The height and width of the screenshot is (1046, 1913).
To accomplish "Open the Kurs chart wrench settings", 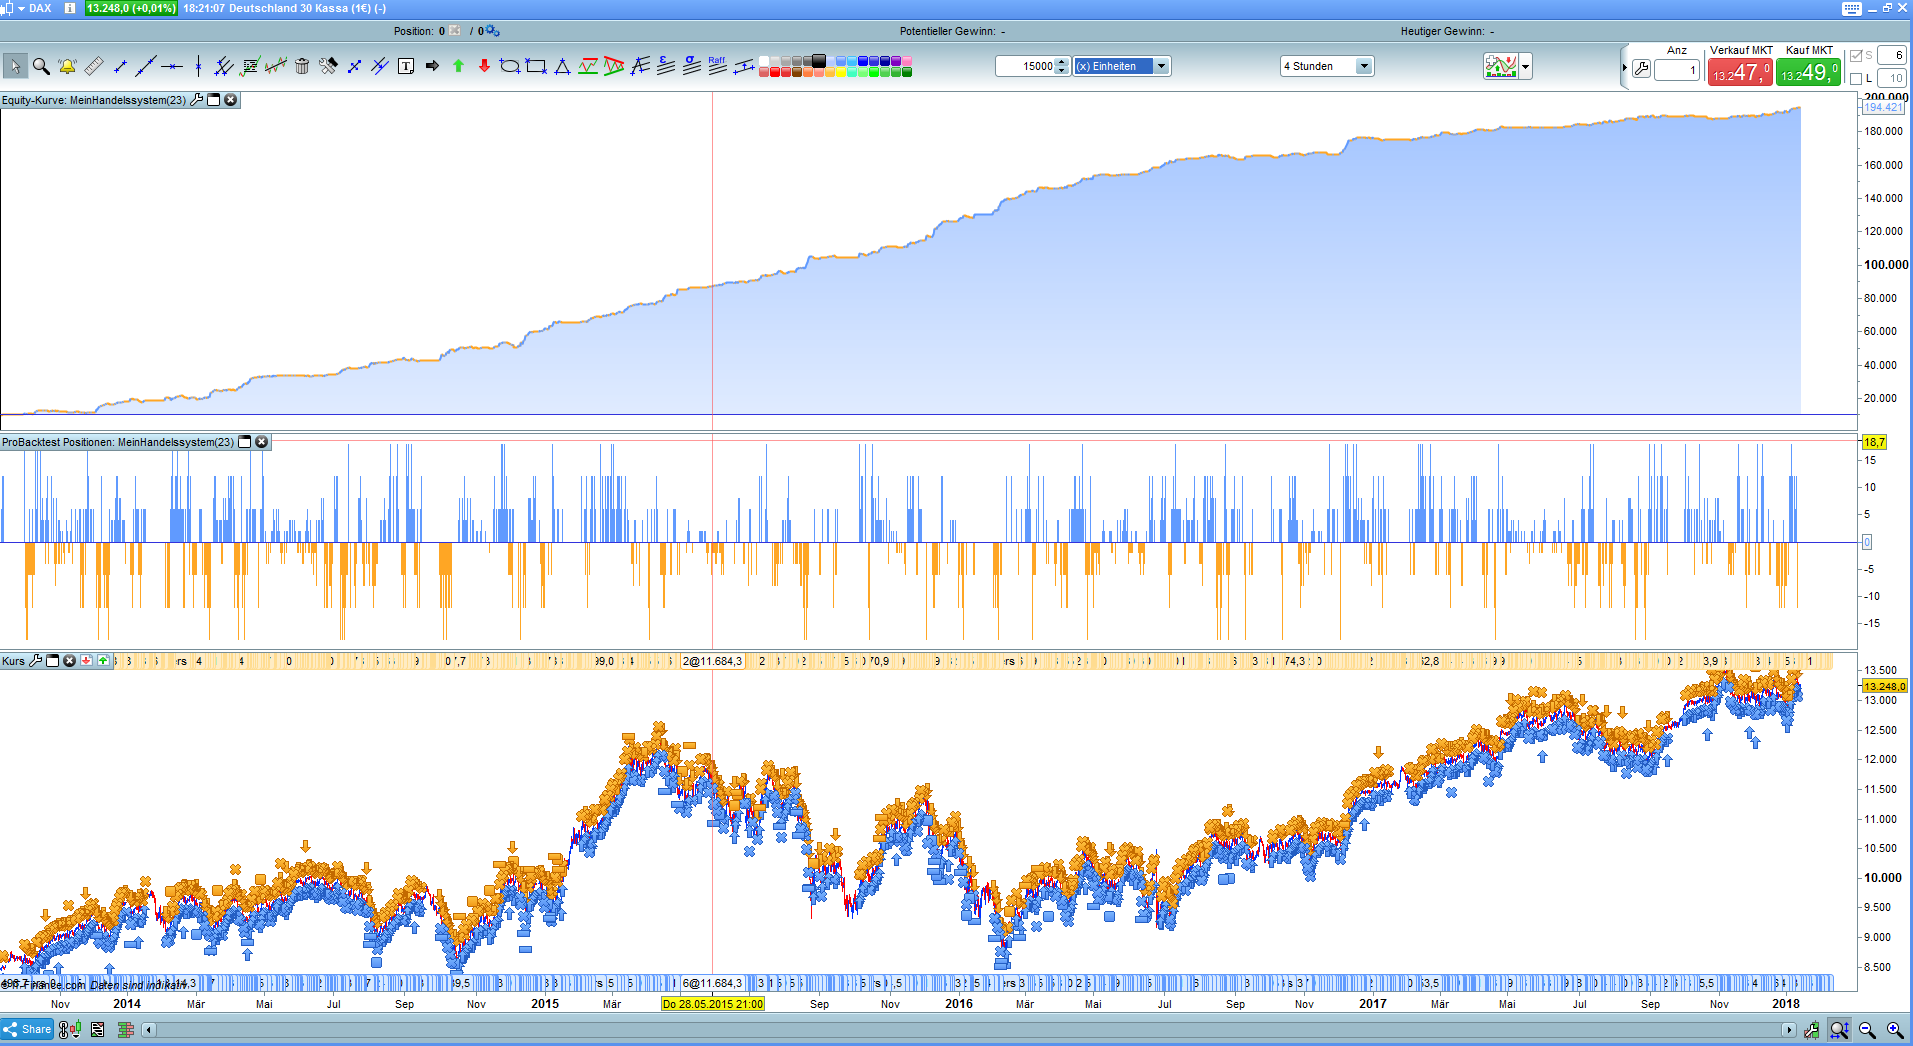I will 36,661.
